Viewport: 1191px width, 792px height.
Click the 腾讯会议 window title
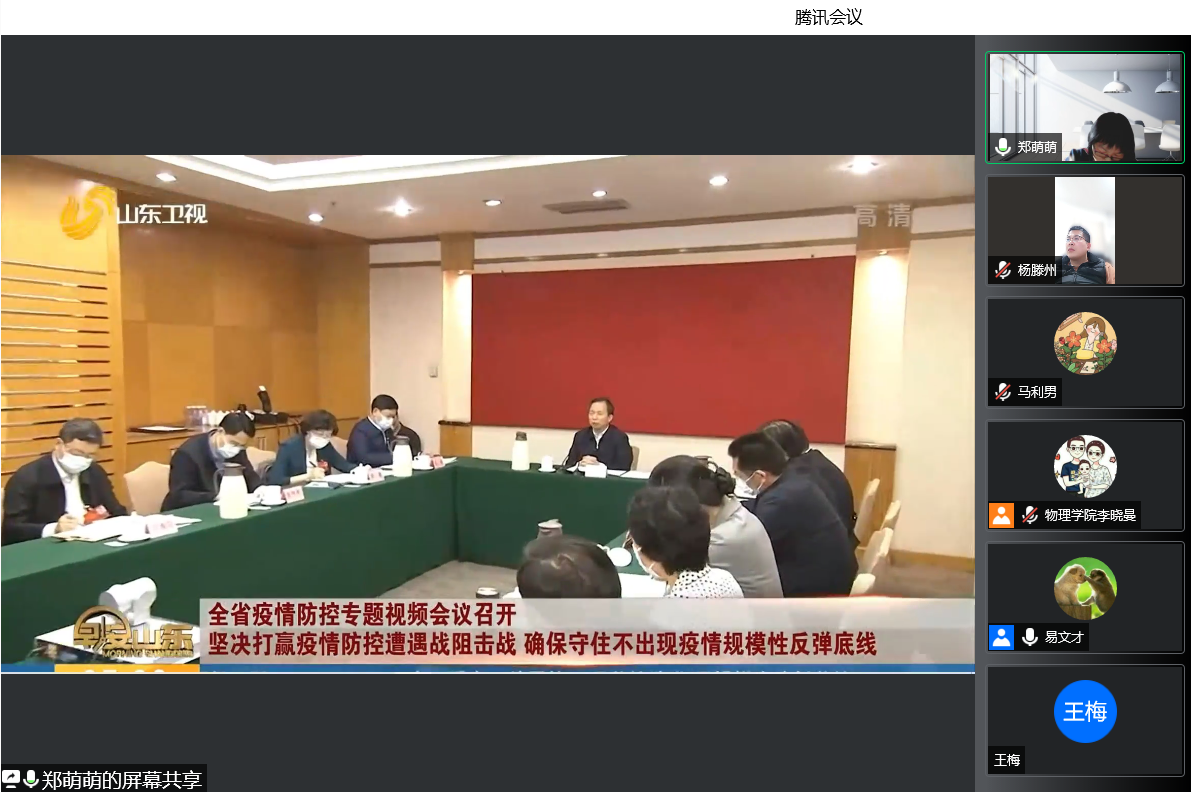coord(828,17)
